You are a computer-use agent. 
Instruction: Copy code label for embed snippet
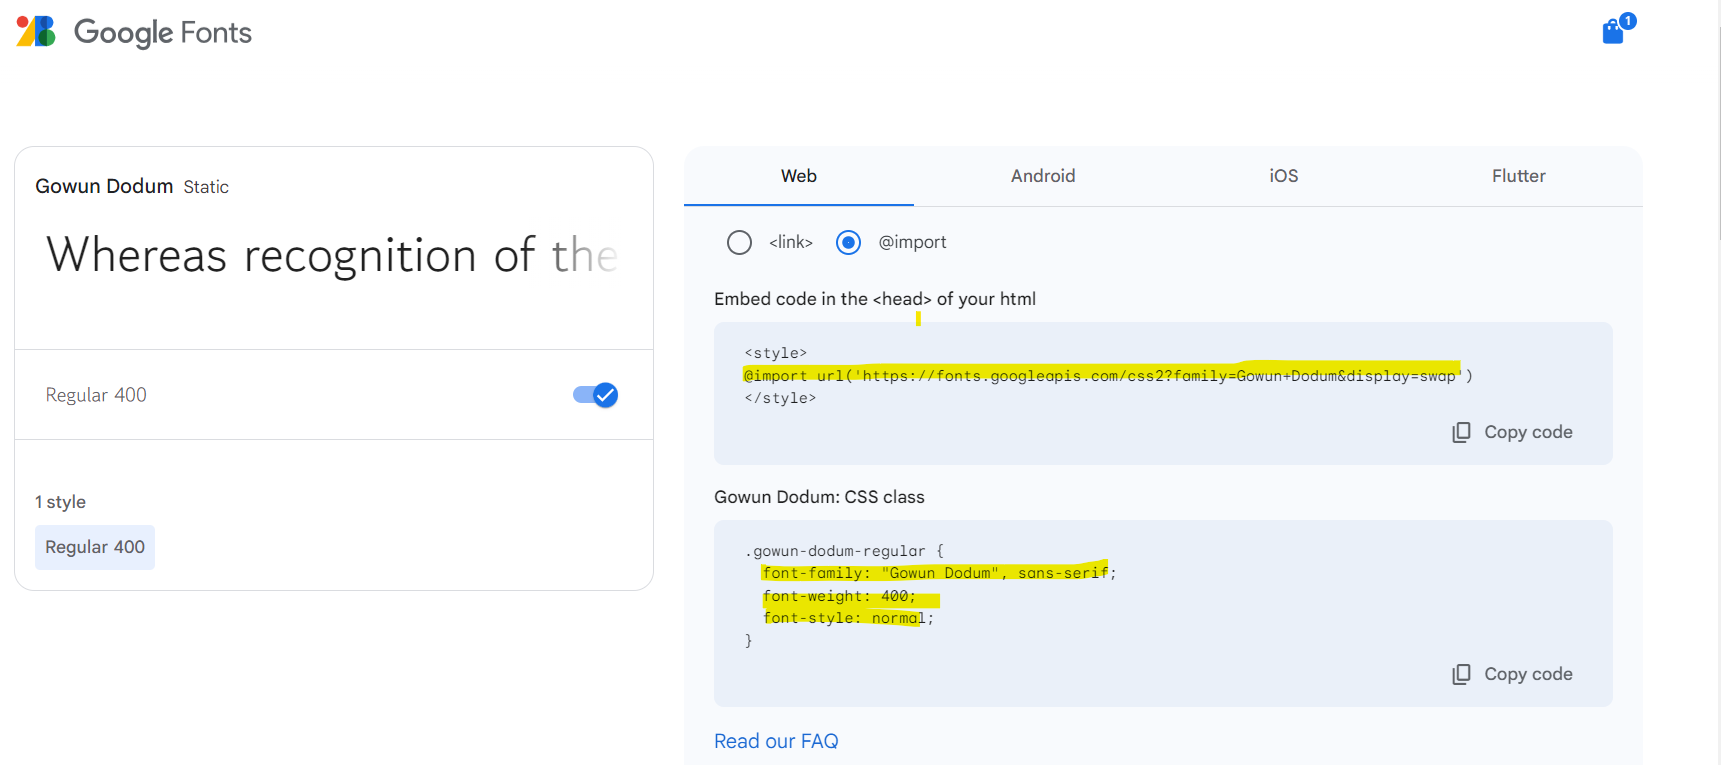pos(1528,432)
